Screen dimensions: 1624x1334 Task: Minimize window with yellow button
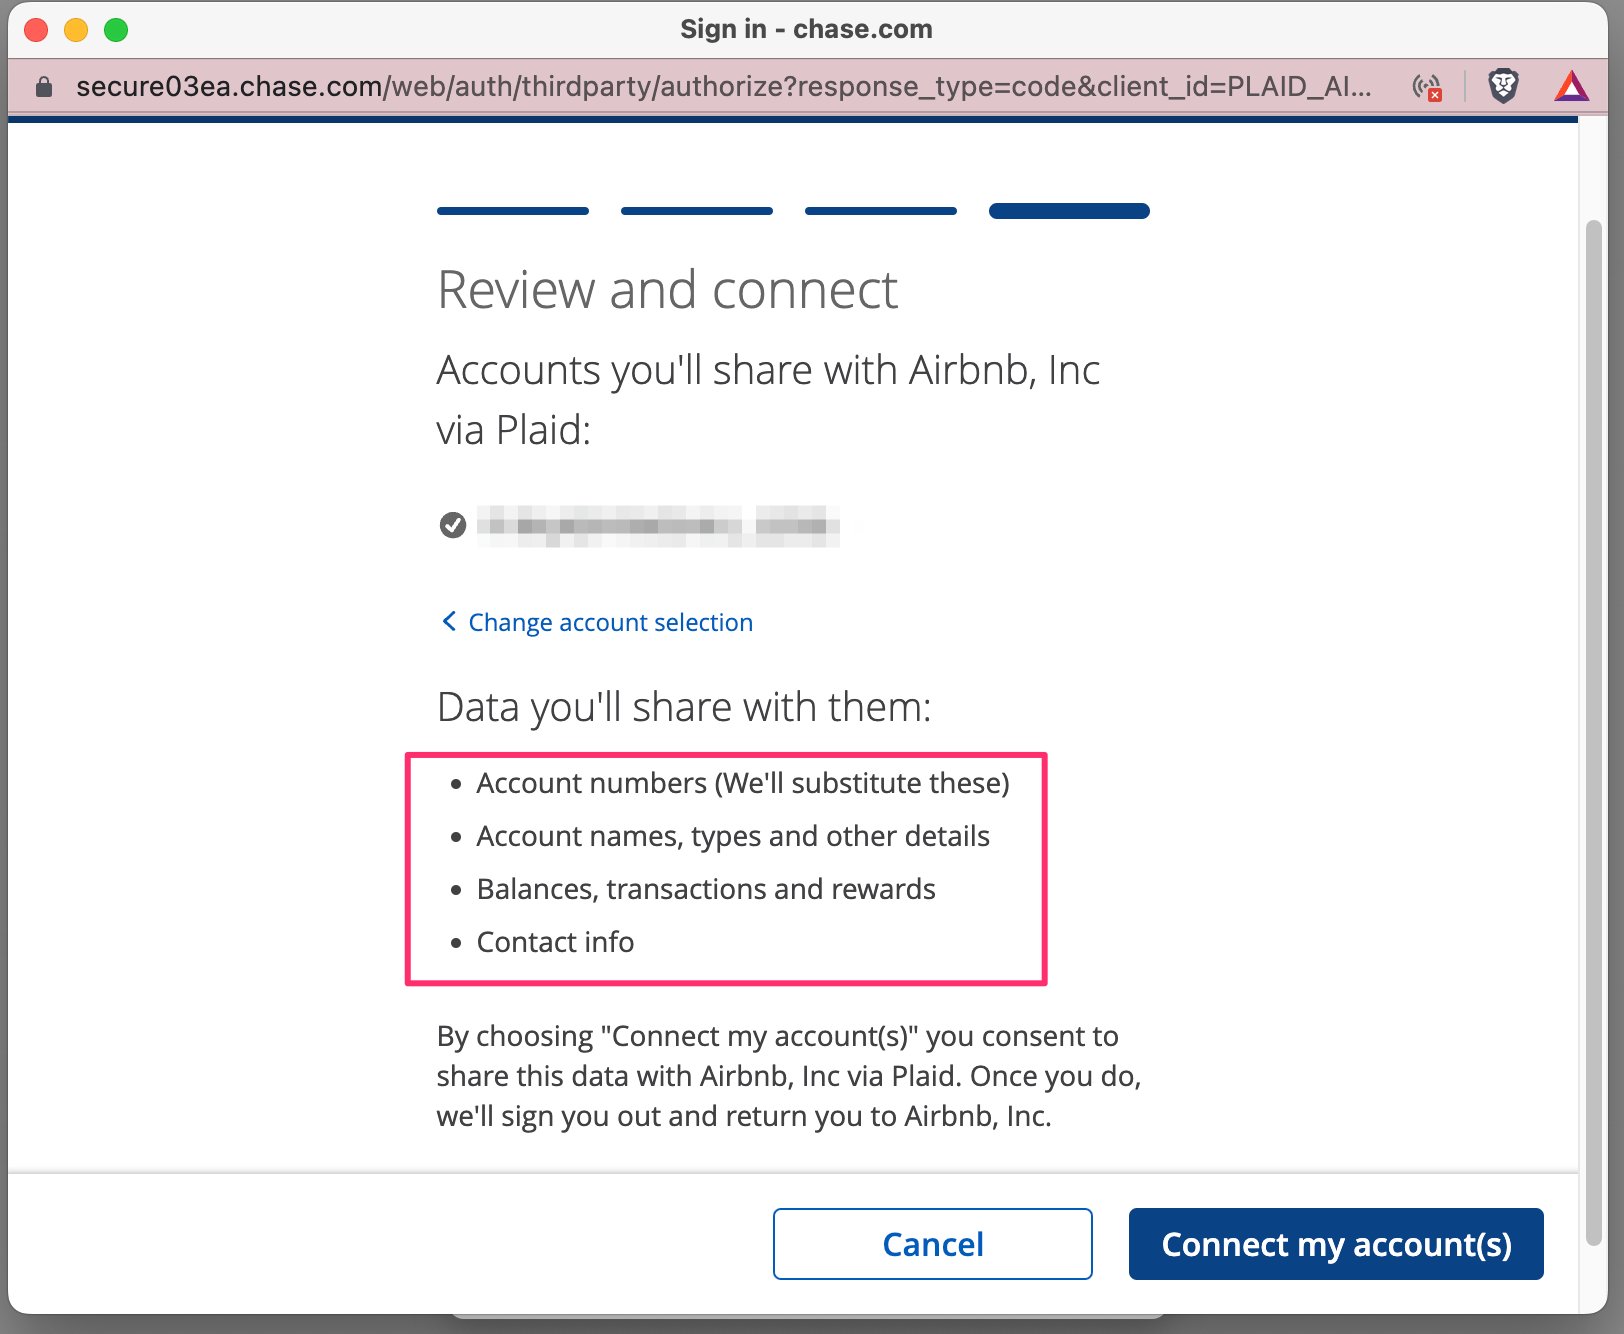pos(76,30)
